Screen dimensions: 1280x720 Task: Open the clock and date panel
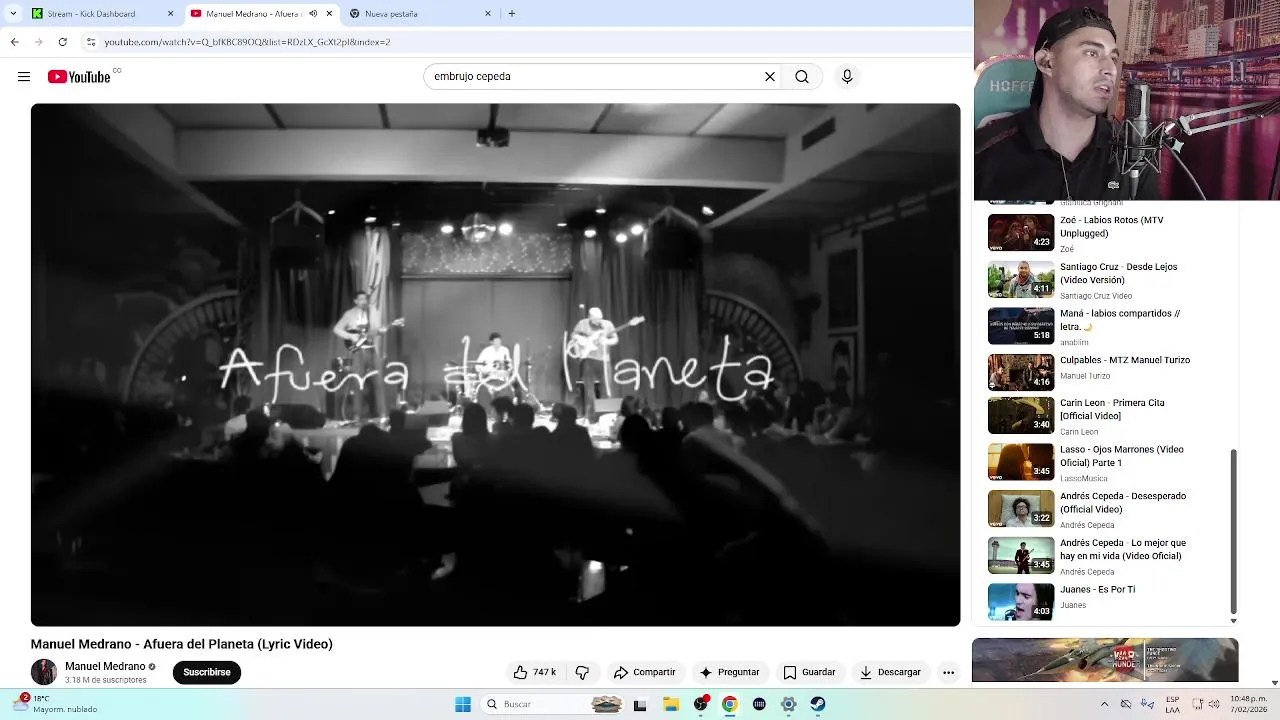click(x=1249, y=704)
